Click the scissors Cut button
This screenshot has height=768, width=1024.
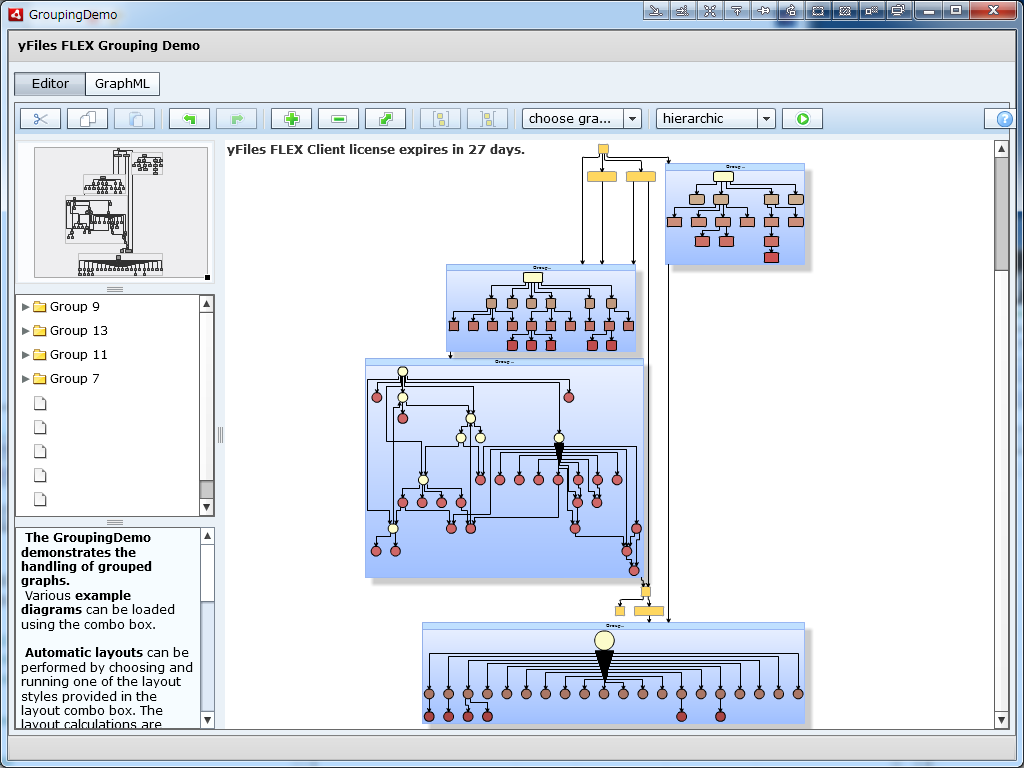[40, 119]
